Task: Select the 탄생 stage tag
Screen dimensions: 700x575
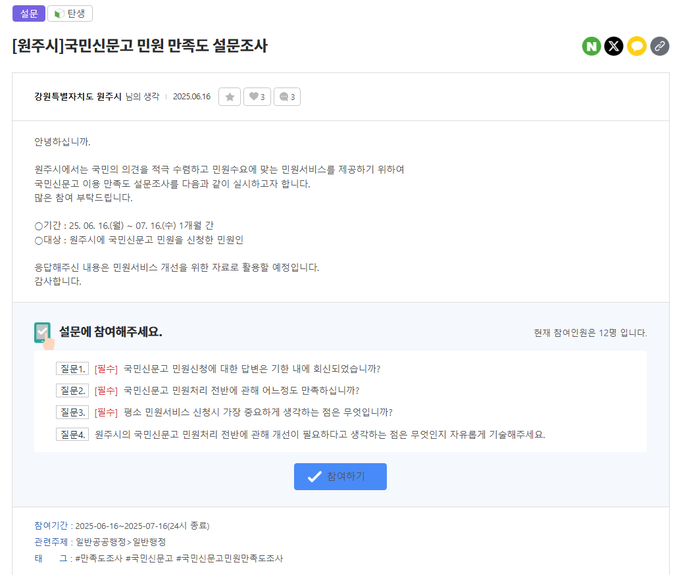Action: coord(70,14)
